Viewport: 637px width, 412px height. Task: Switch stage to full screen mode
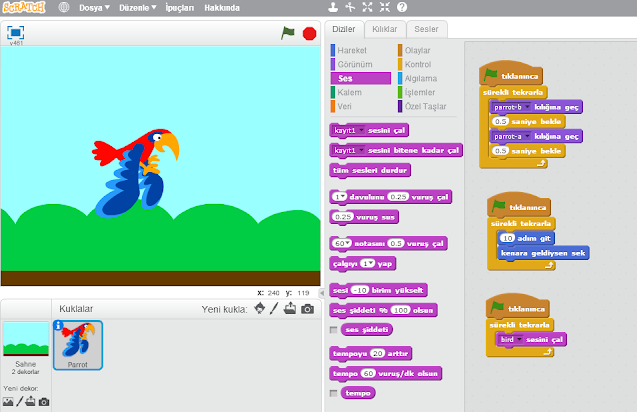pyautogui.click(x=15, y=33)
